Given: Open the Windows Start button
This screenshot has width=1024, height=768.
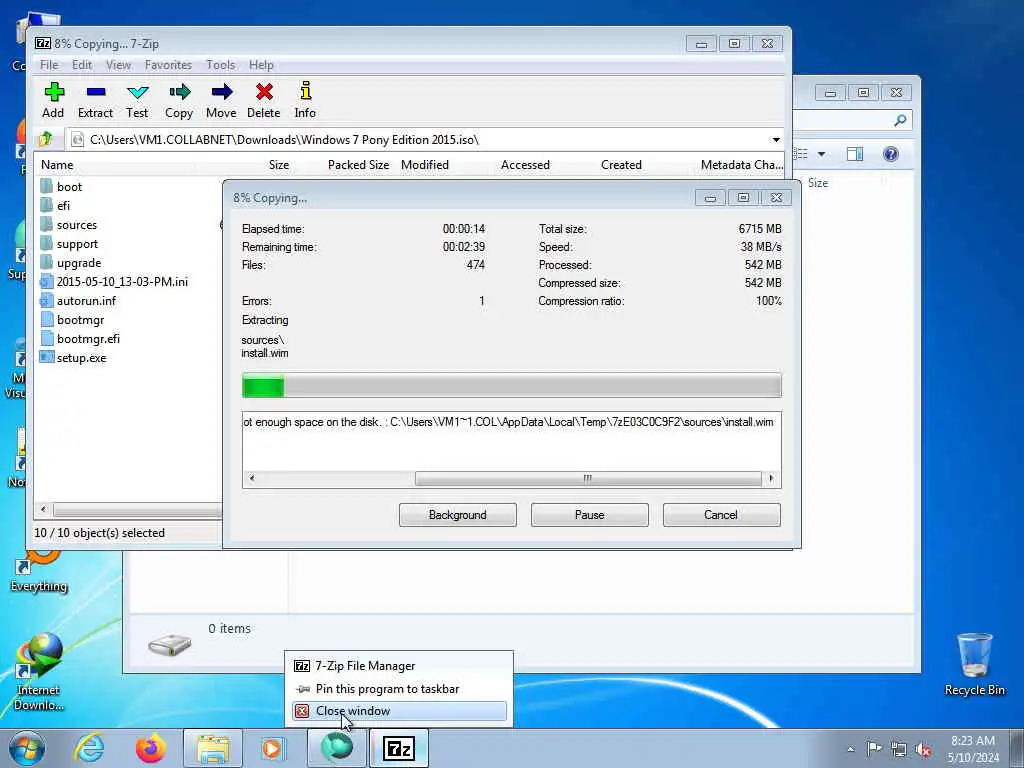Looking at the screenshot, I should 27,748.
